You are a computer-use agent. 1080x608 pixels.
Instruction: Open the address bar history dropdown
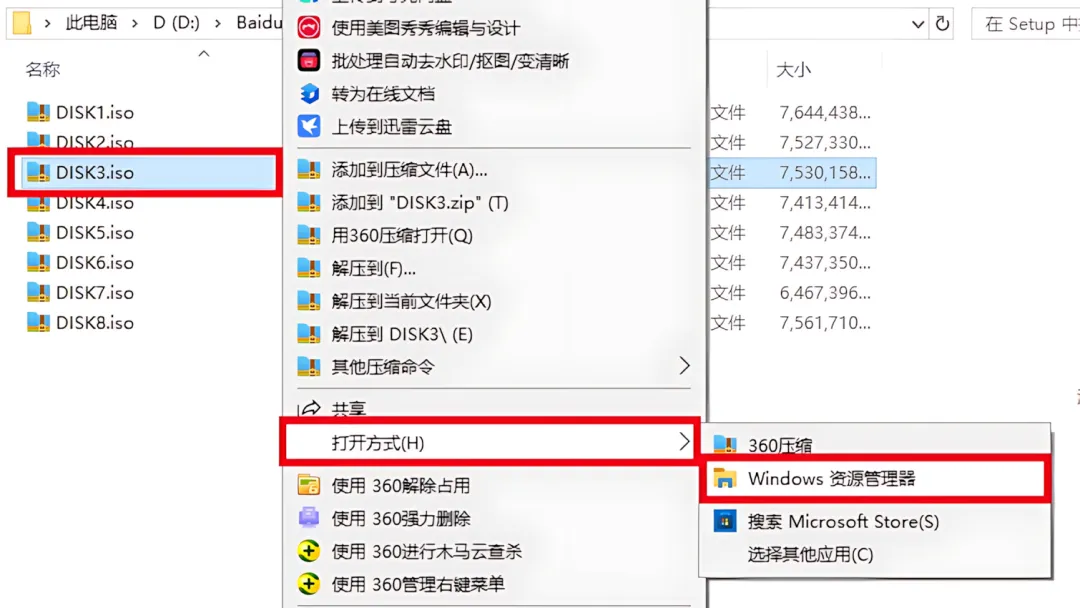(x=917, y=24)
